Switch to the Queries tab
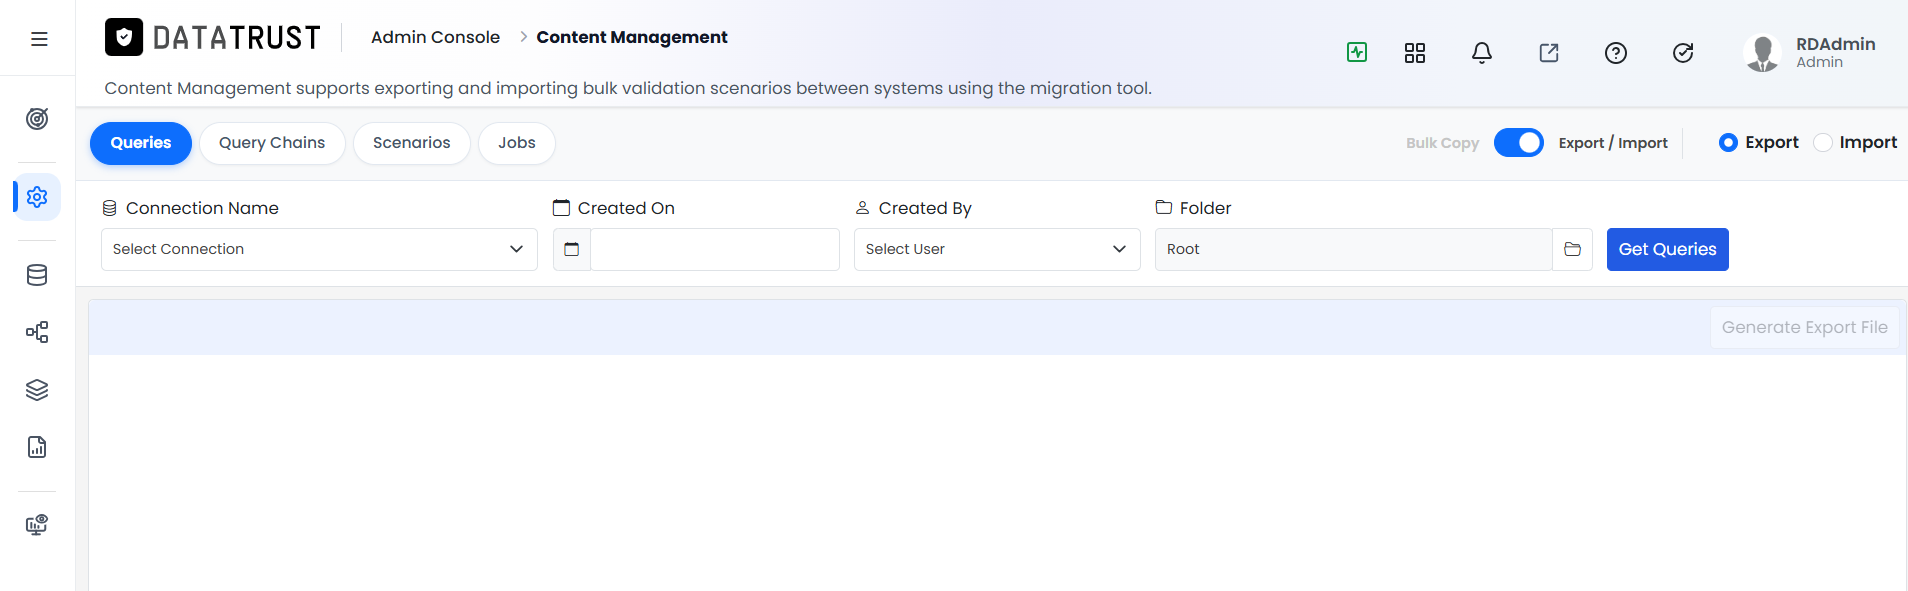Image resolution: width=1908 pixels, height=591 pixels. 141,143
